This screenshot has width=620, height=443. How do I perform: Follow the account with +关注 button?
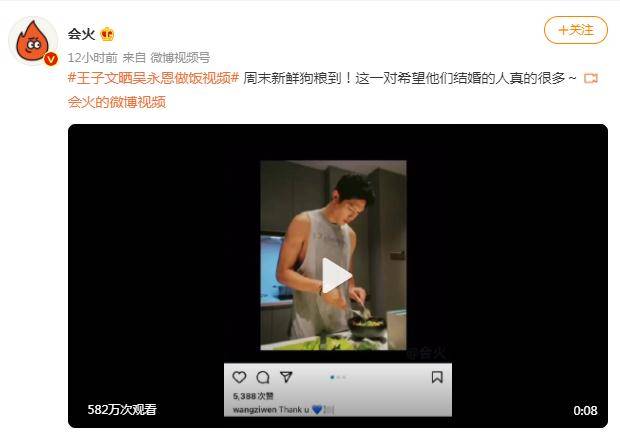[x=576, y=30]
